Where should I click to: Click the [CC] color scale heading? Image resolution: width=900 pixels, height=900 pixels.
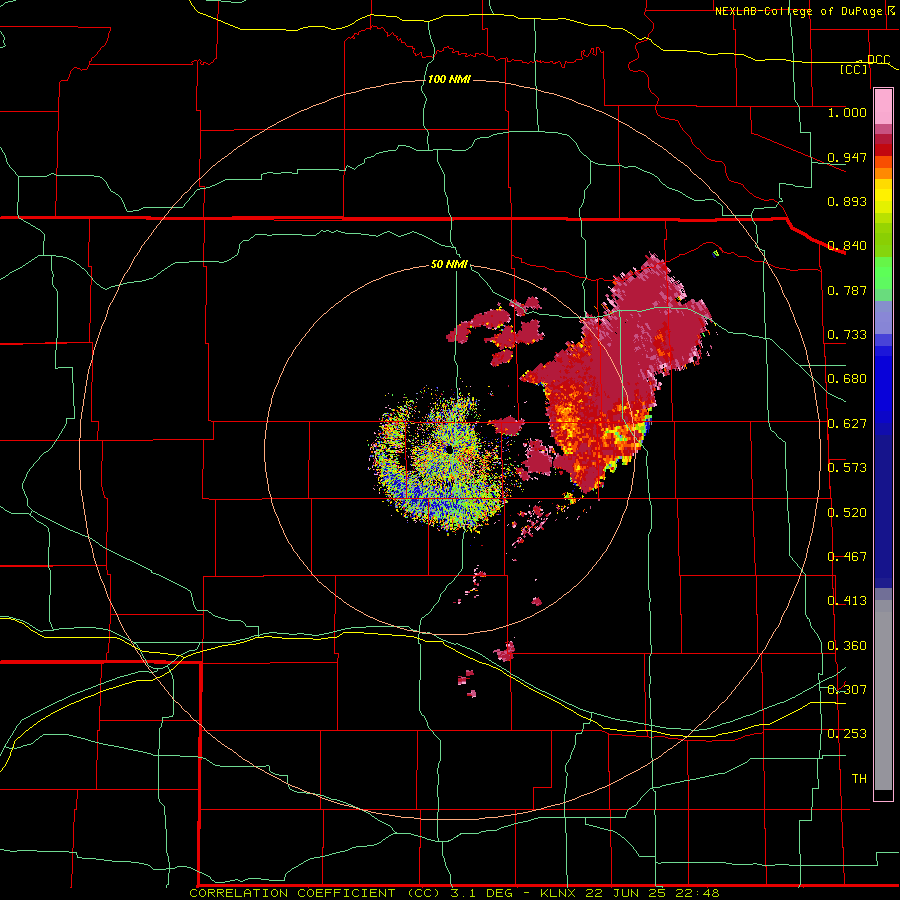pyautogui.click(x=854, y=69)
